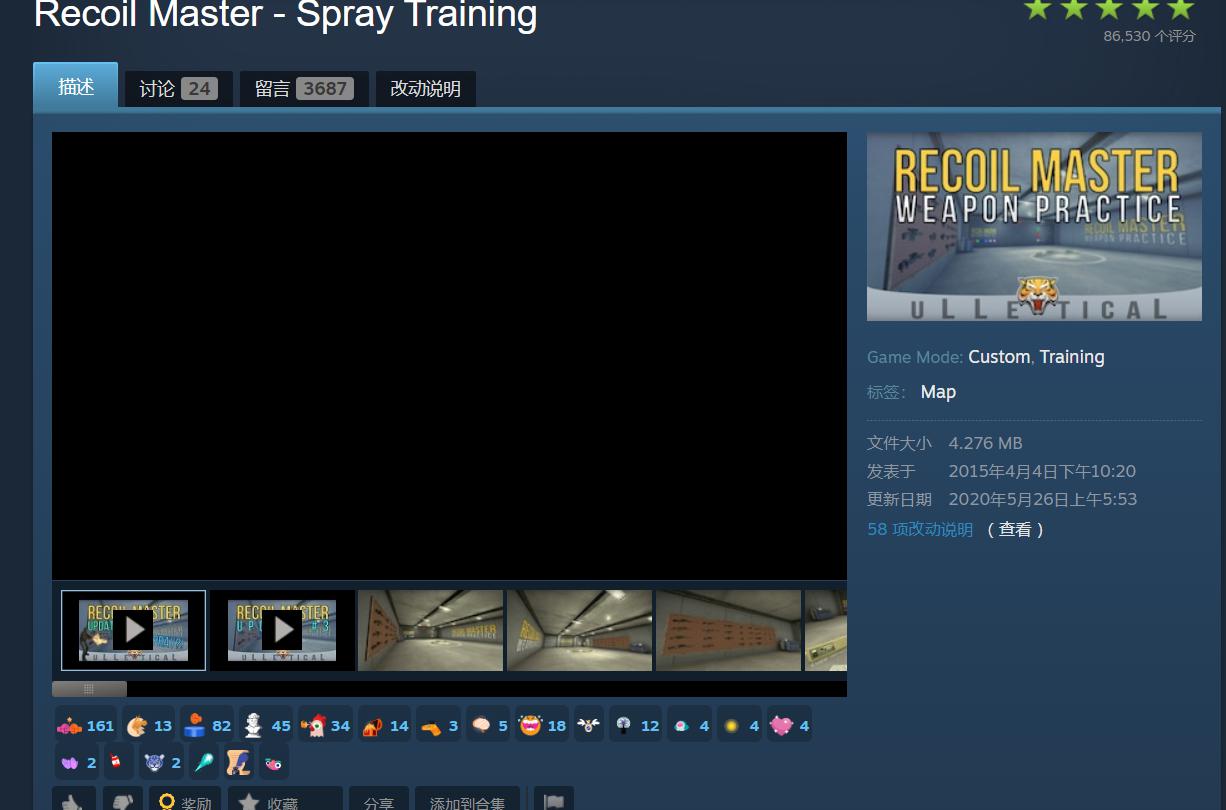Click the Map tag link
Viewport: 1226px width, 810px height.
pyautogui.click(x=938, y=392)
